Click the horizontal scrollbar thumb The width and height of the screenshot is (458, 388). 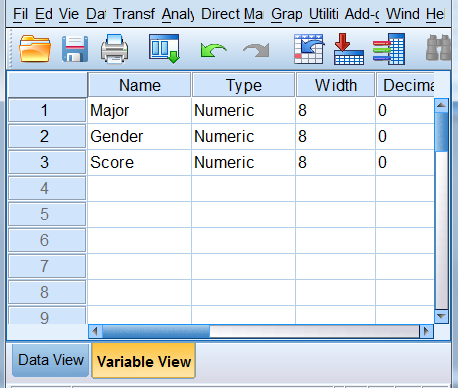[x=156, y=331]
